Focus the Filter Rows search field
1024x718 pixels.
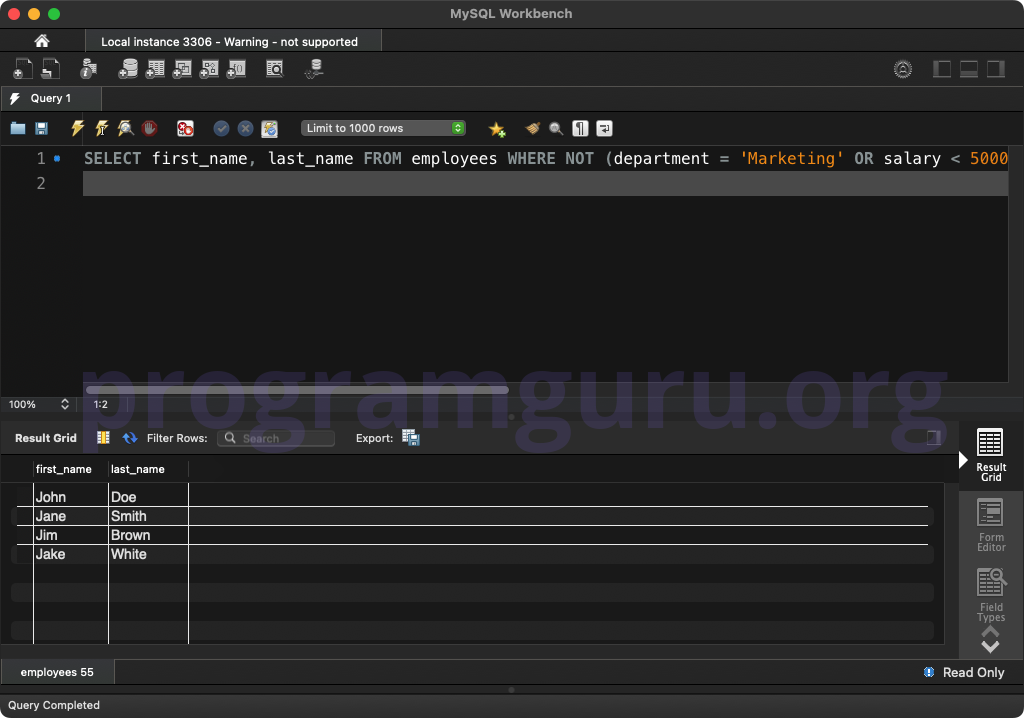point(276,438)
